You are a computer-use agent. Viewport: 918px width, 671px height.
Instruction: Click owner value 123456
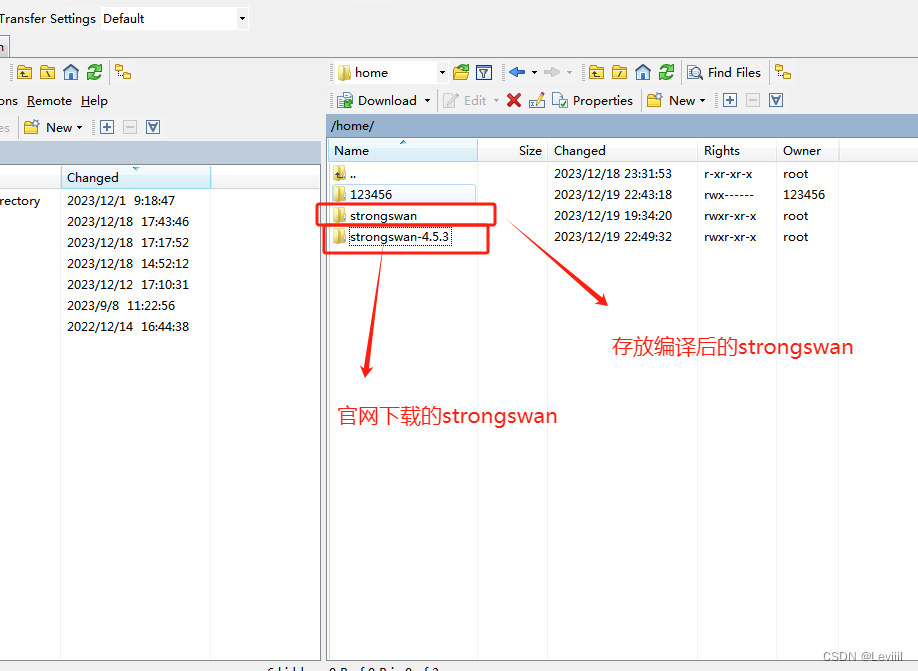click(x=804, y=195)
